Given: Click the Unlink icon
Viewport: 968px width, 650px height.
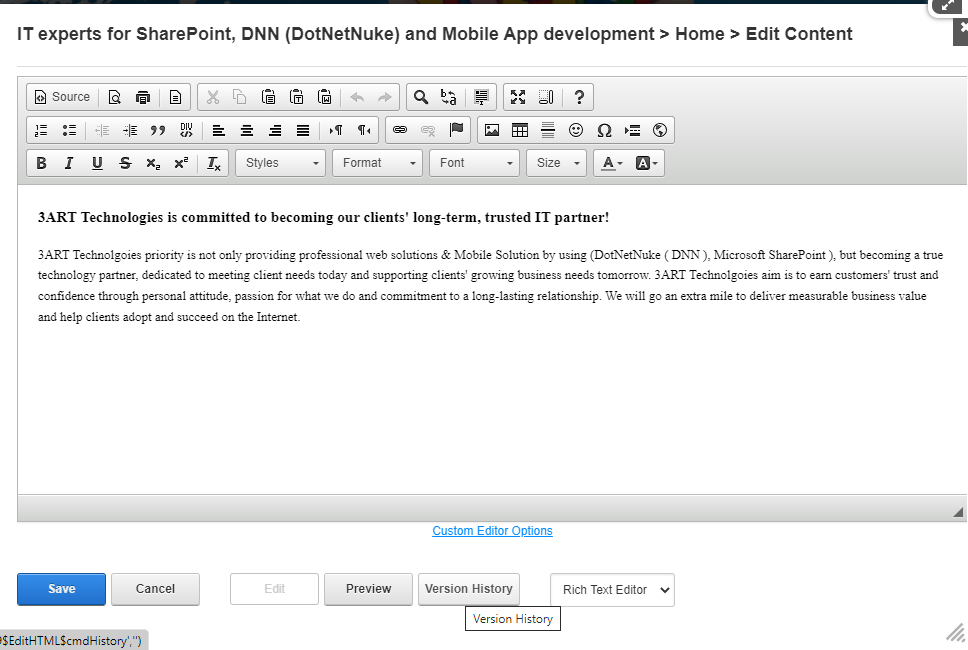Looking at the screenshot, I should [x=428, y=130].
